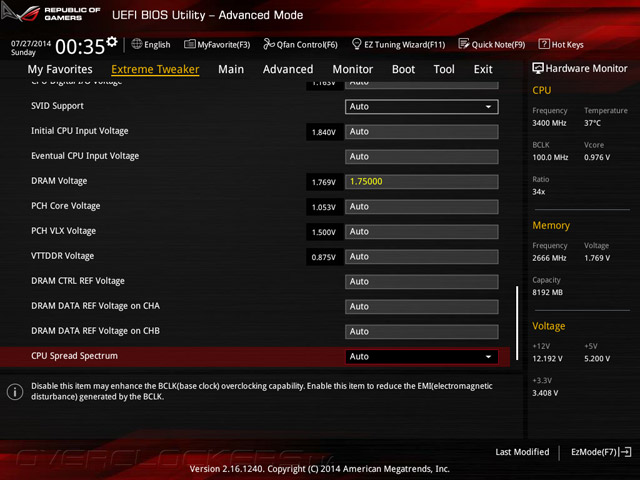The width and height of the screenshot is (640, 480).
Task: Click the 12.192 V reading
Action: (547, 358)
